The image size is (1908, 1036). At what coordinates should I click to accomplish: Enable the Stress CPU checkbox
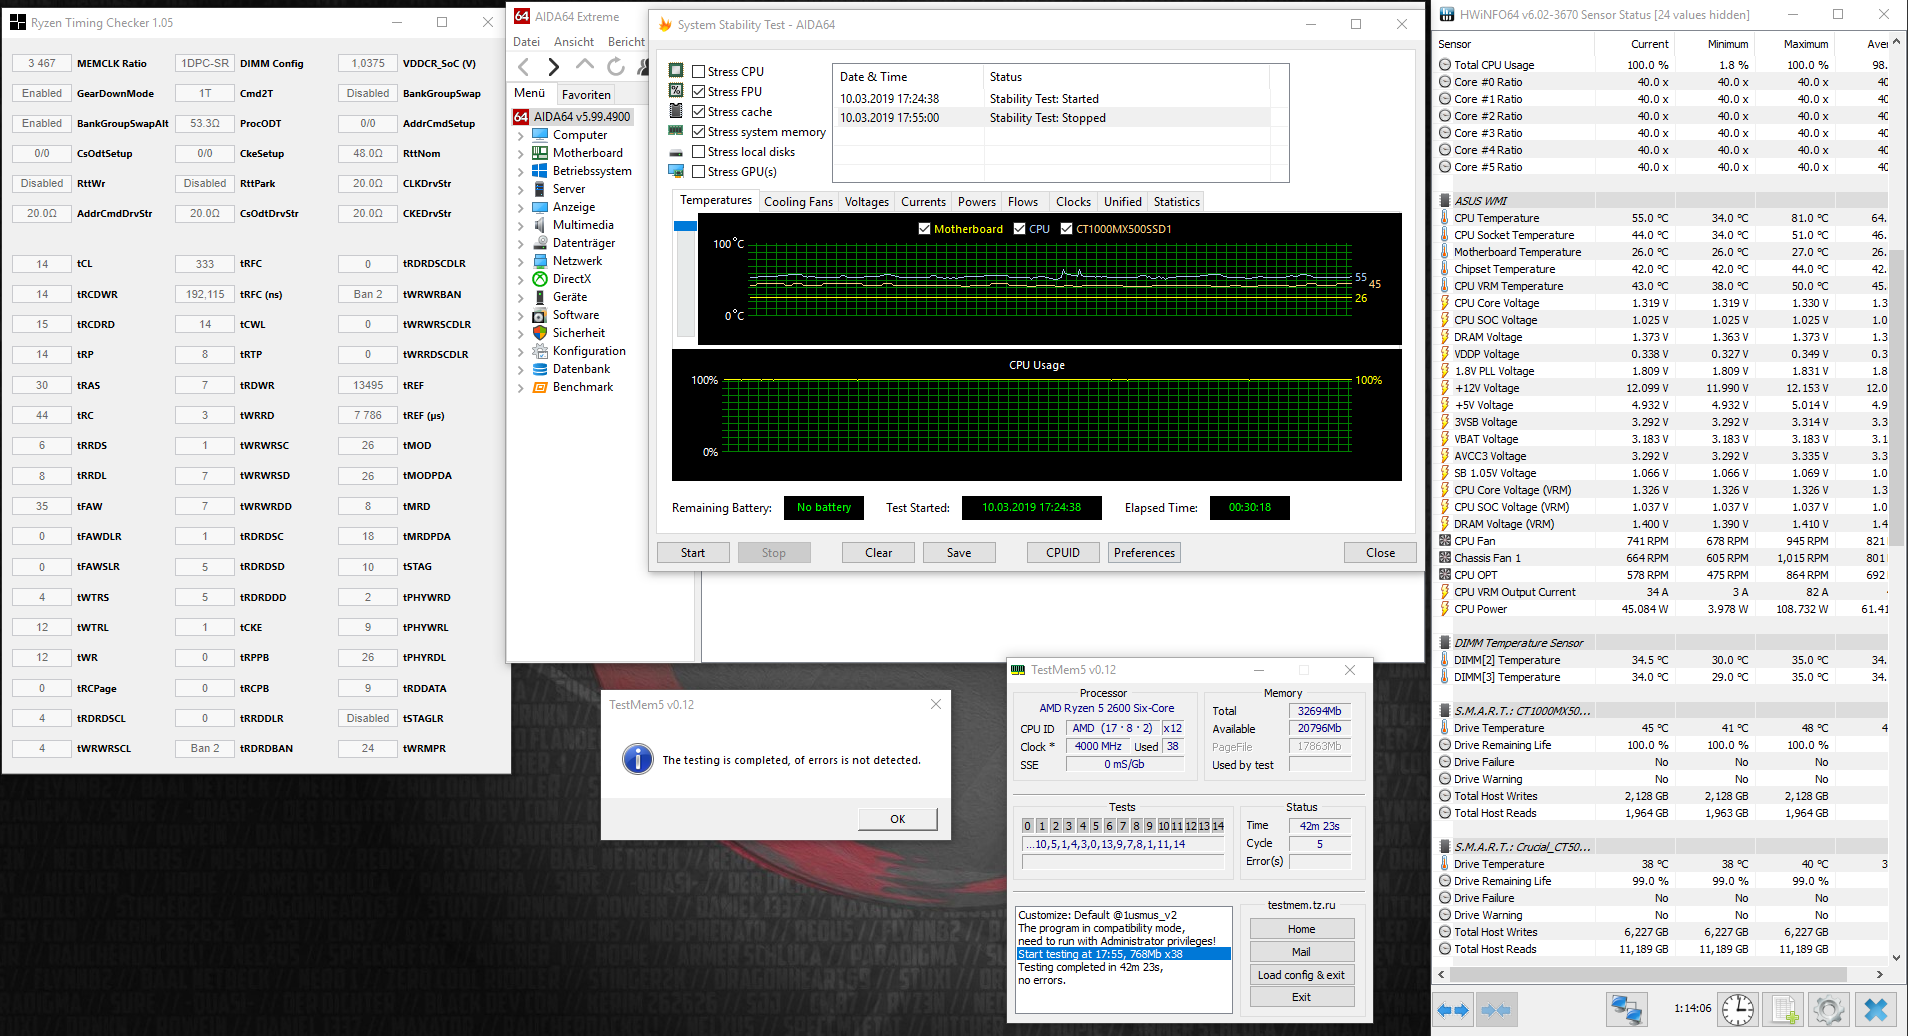(699, 72)
